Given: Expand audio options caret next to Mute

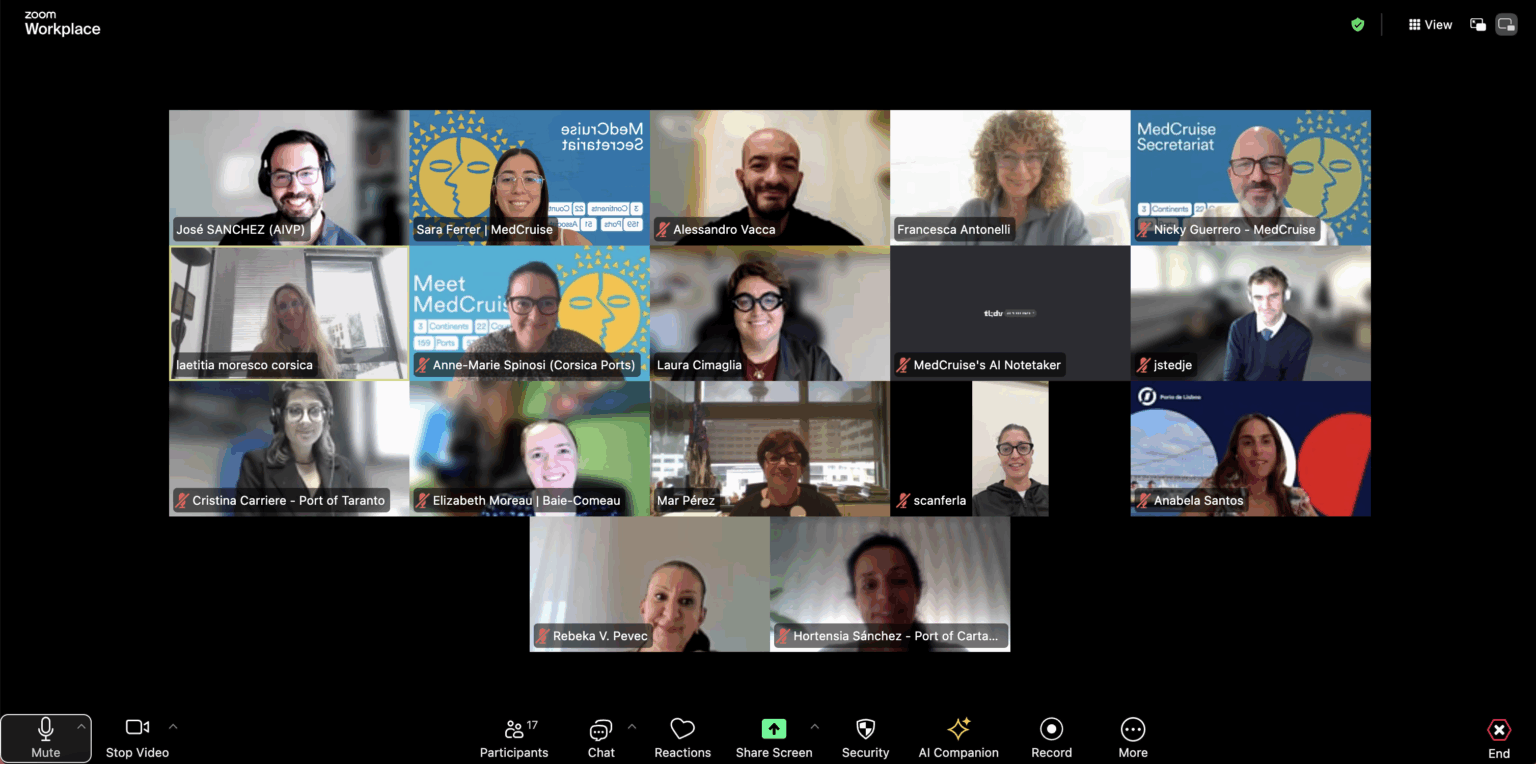Looking at the screenshot, I should tap(81, 727).
